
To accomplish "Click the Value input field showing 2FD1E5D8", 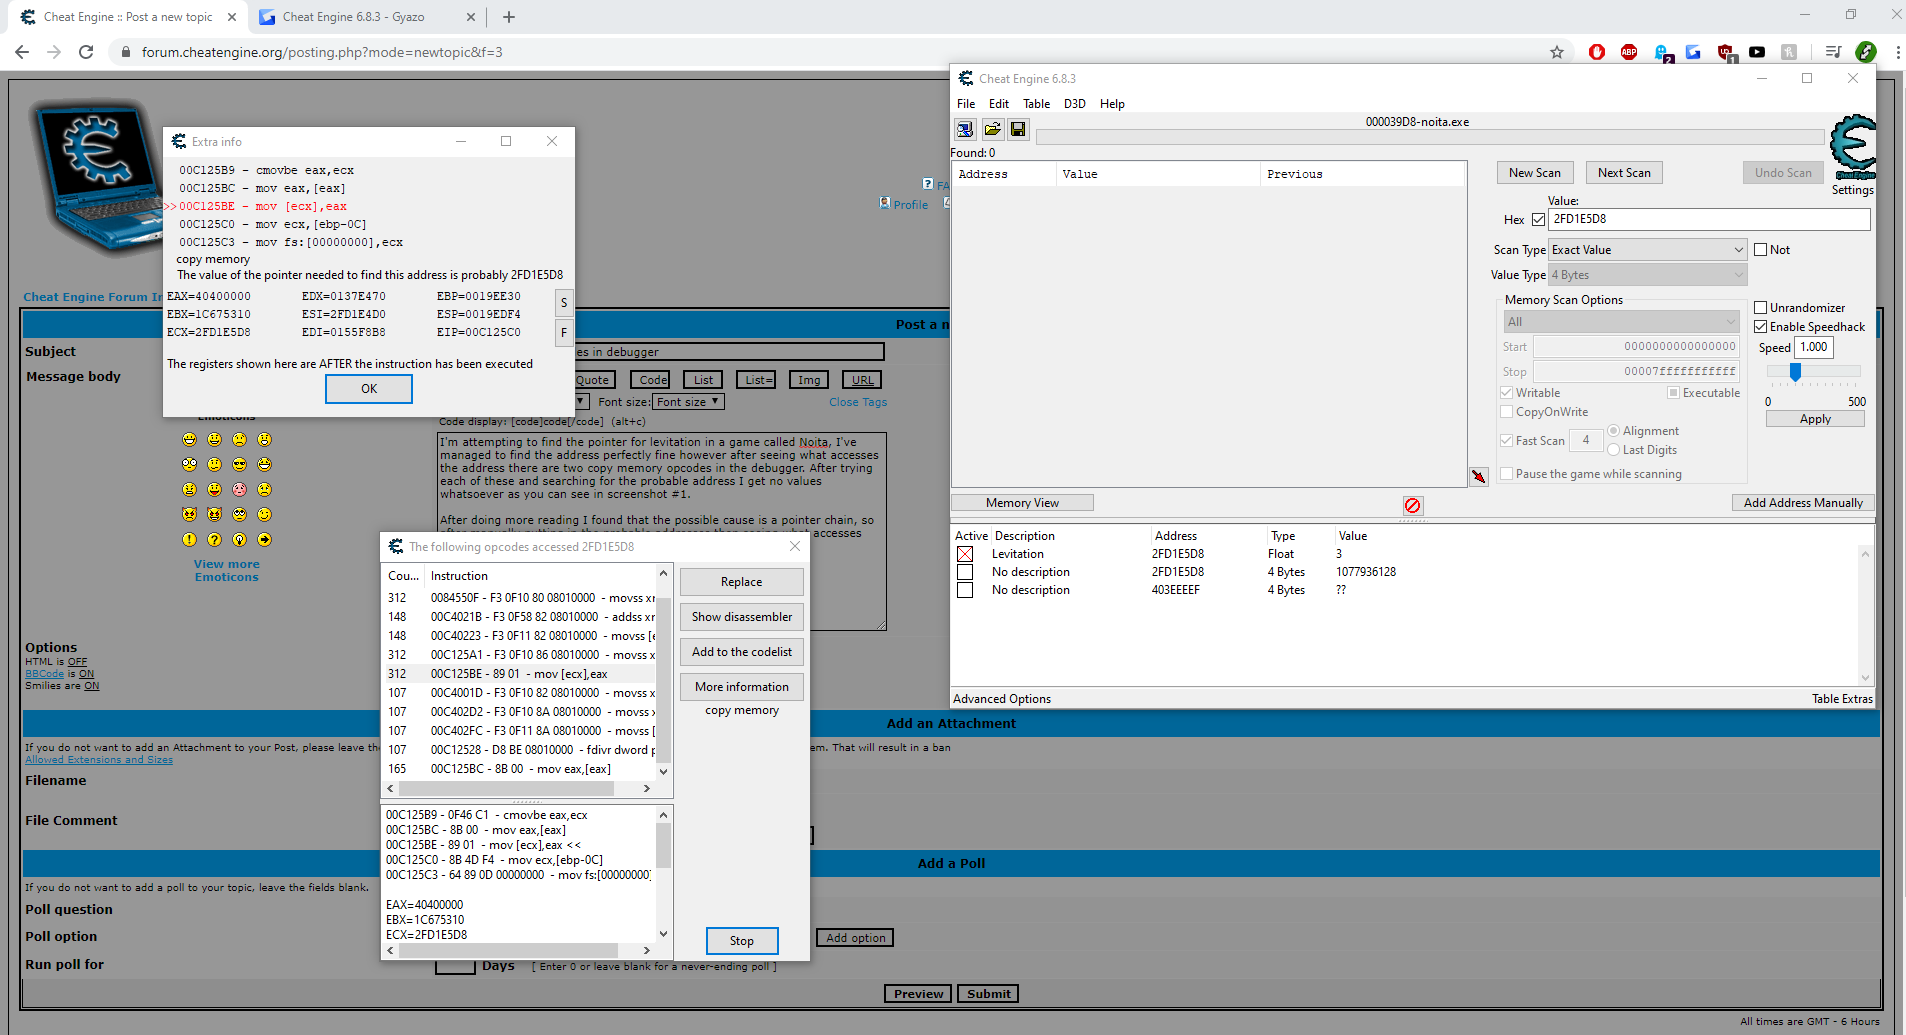I will pyautogui.click(x=1710, y=219).
